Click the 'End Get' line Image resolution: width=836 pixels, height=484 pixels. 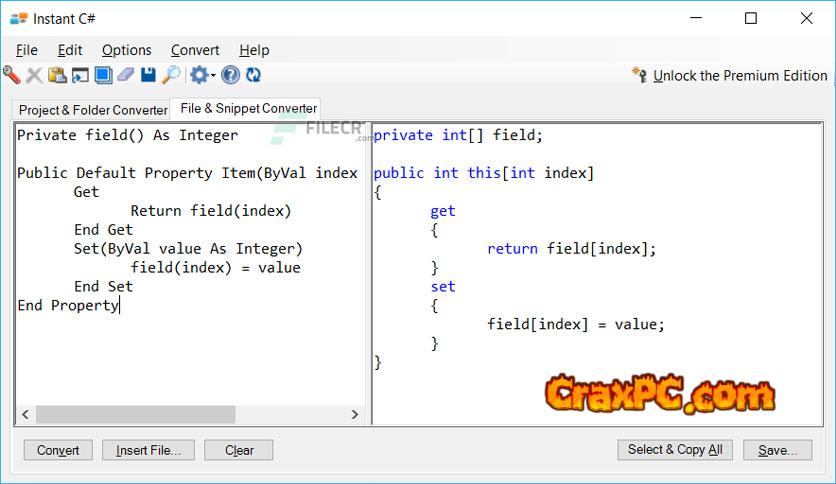click(103, 230)
